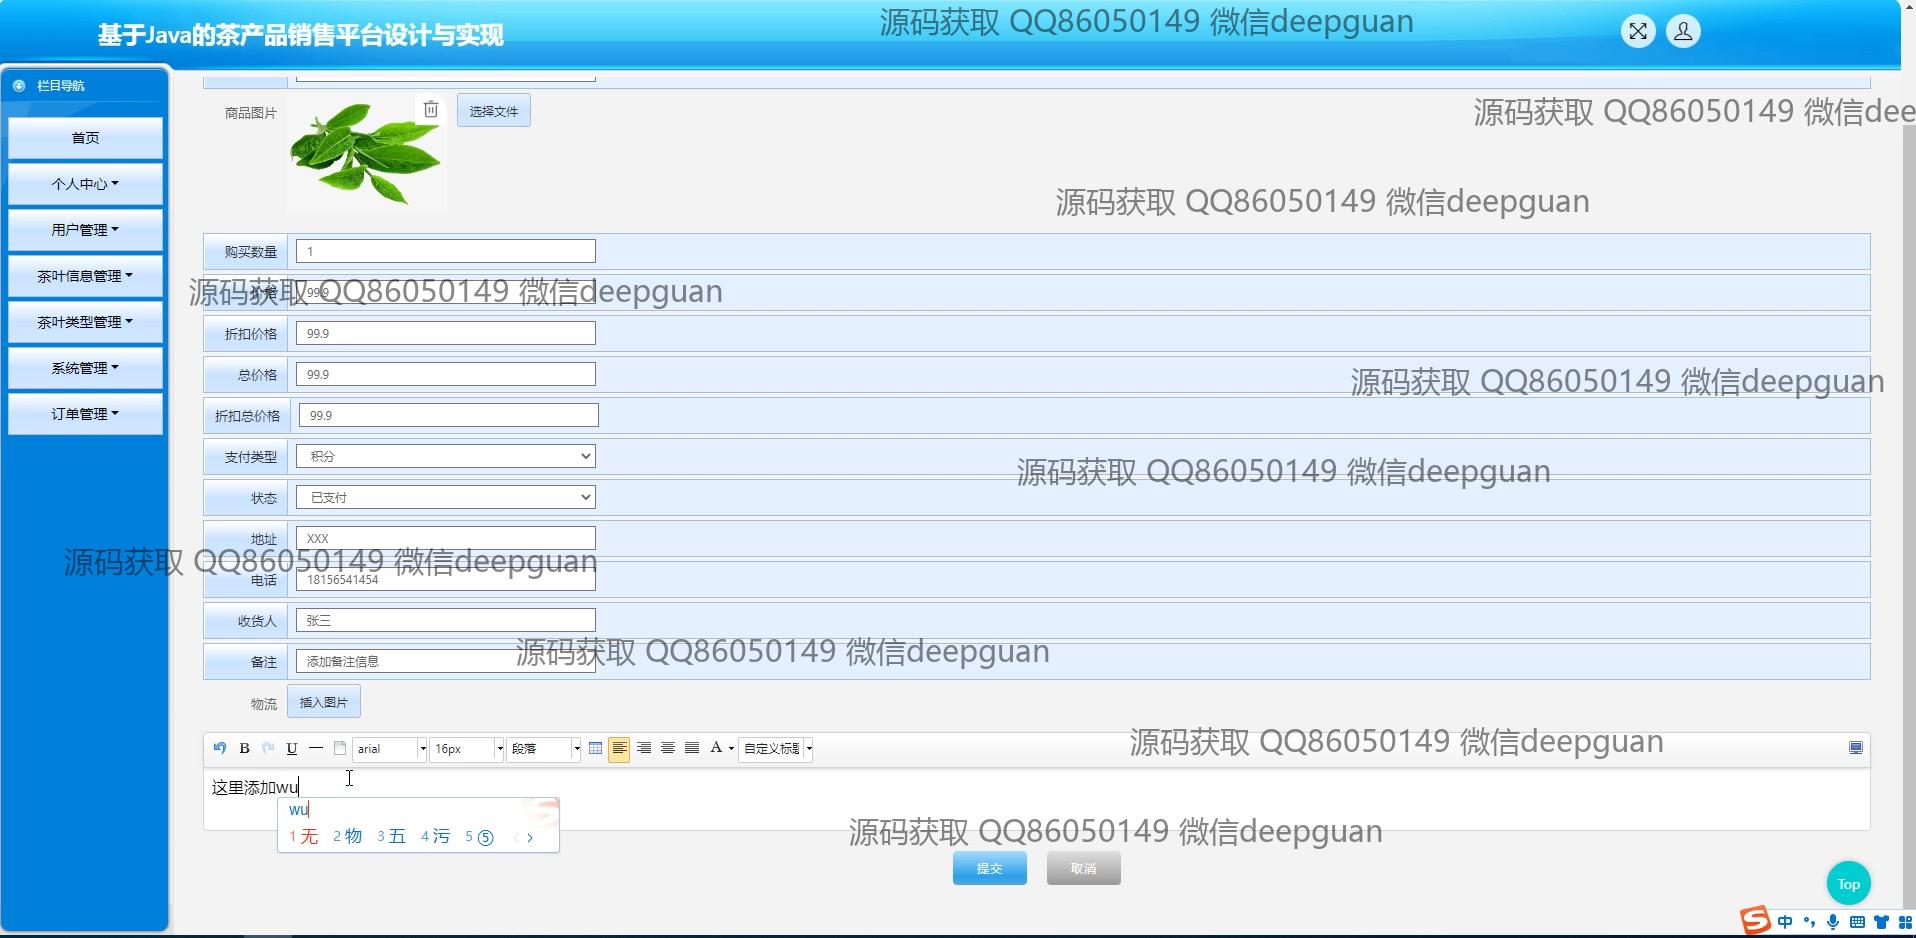
Task: Expand the 订单管理 sidebar menu
Action: [85, 414]
